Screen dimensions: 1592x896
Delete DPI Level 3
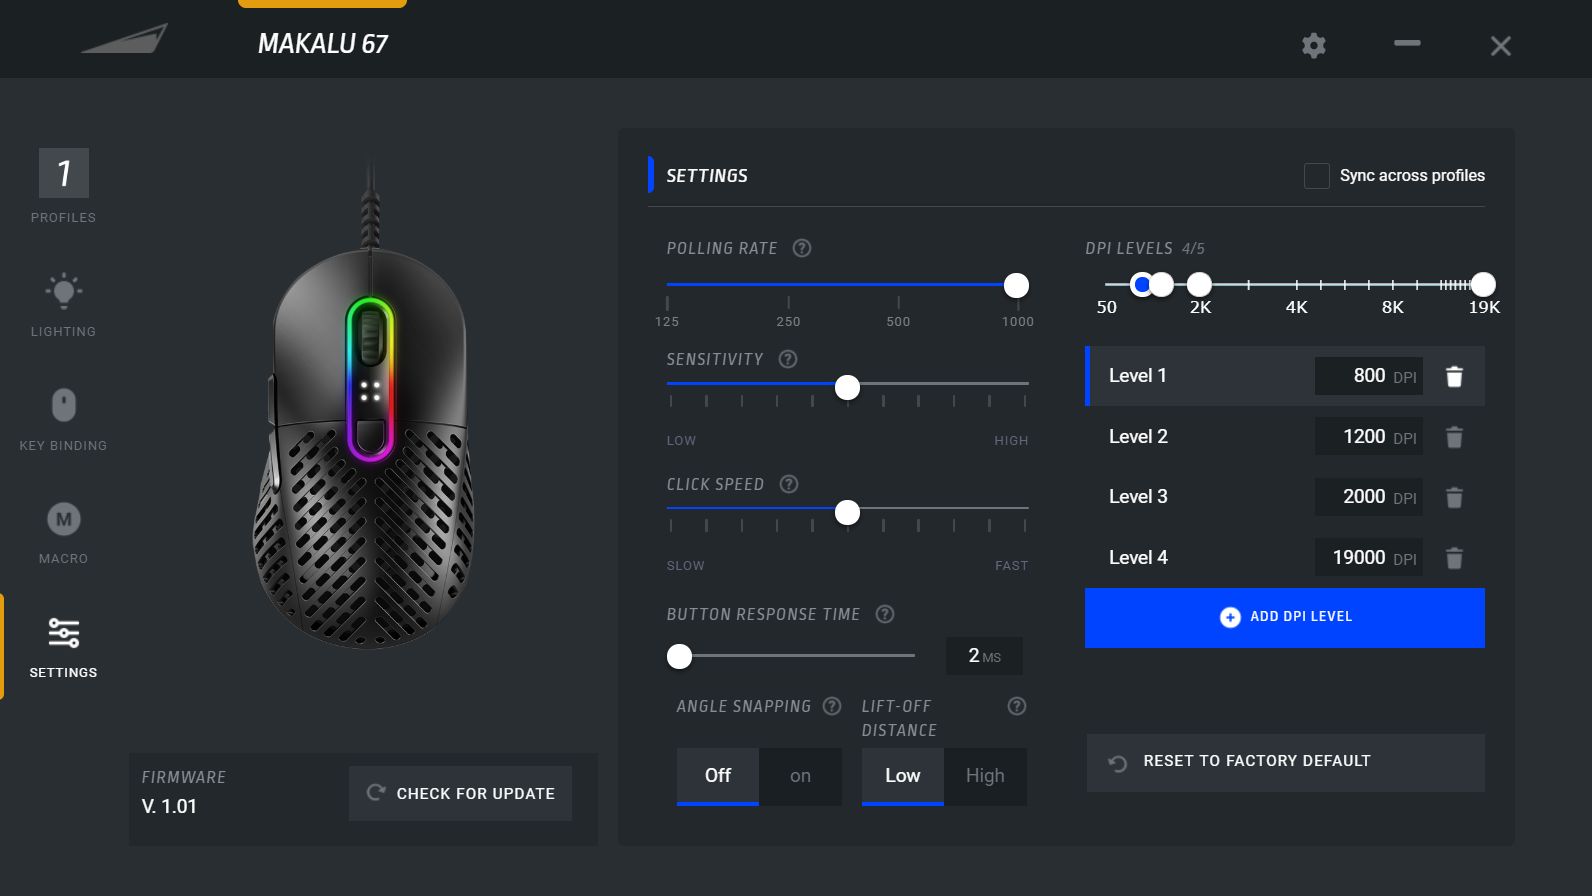click(x=1455, y=497)
